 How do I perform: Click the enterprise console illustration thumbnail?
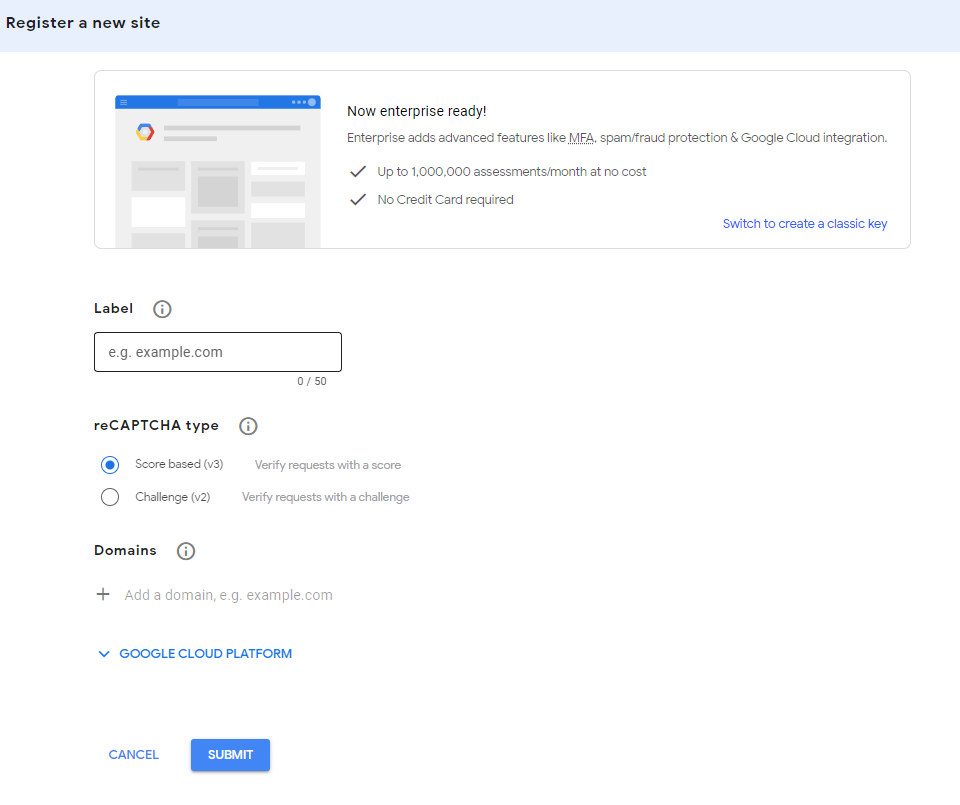click(218, 171)
